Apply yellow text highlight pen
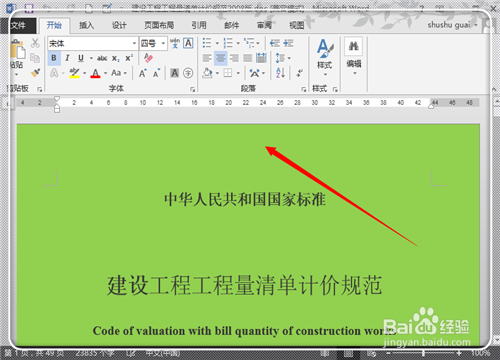This screenshot has width=500, height=360. tap(74, 73)
